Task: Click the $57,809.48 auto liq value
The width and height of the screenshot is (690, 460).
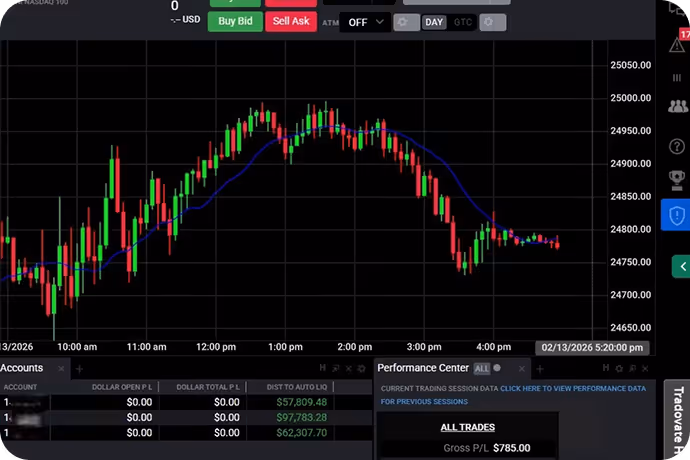Action: point(301,402)
